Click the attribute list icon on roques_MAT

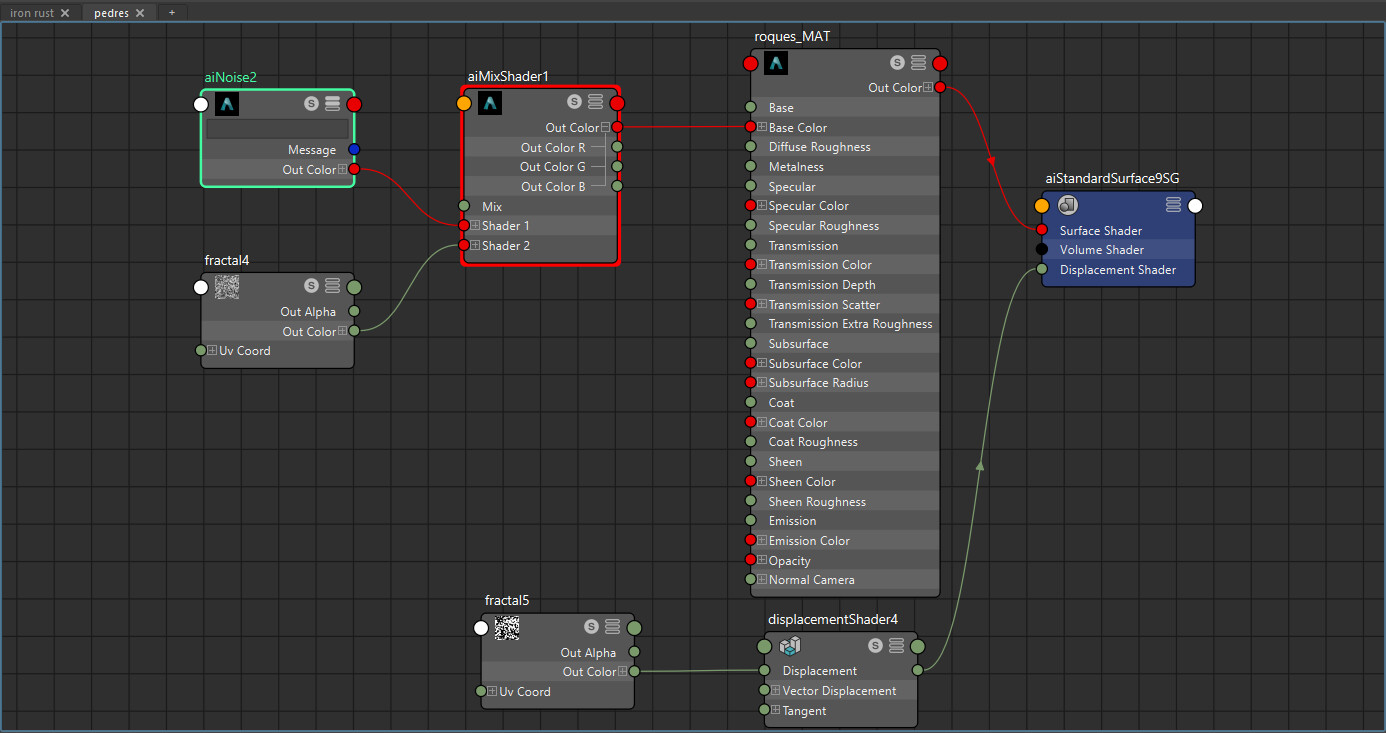click(x=918, y=62)
